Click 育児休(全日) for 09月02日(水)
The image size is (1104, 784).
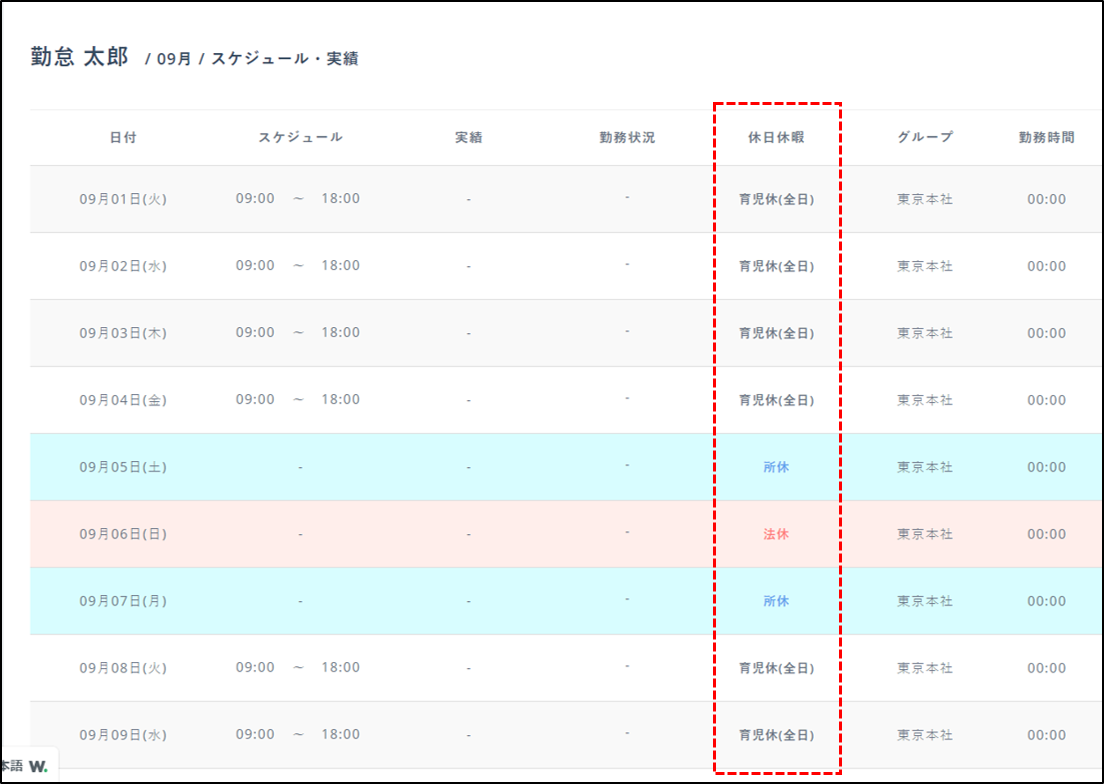click(x=776, y=266)
